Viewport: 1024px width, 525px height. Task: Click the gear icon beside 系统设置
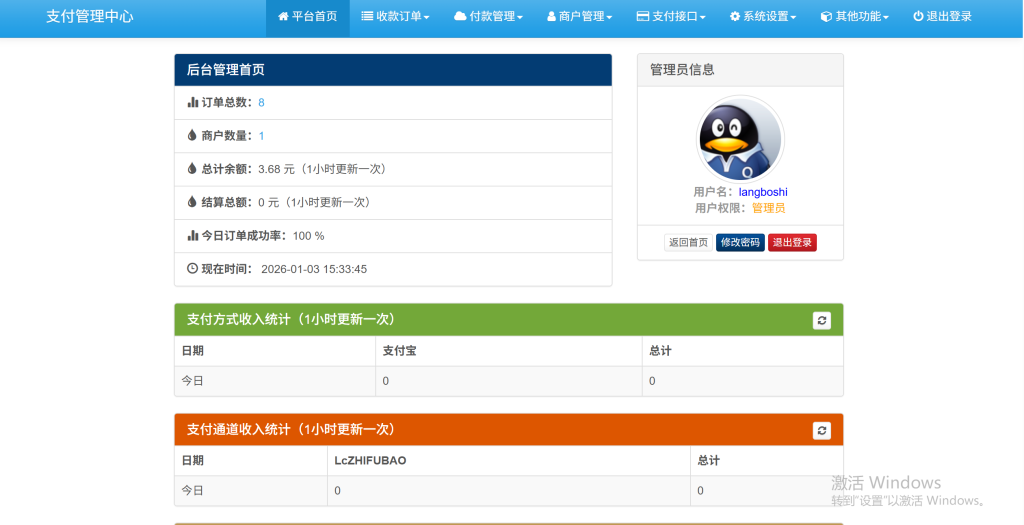735,17
